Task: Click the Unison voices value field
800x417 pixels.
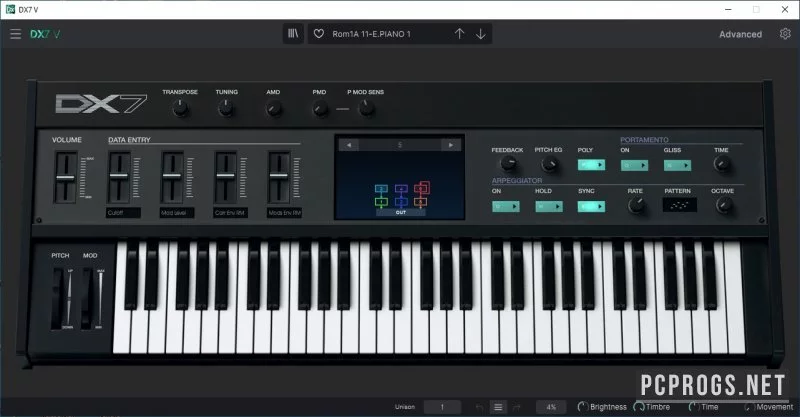Action: pos(442,407)
